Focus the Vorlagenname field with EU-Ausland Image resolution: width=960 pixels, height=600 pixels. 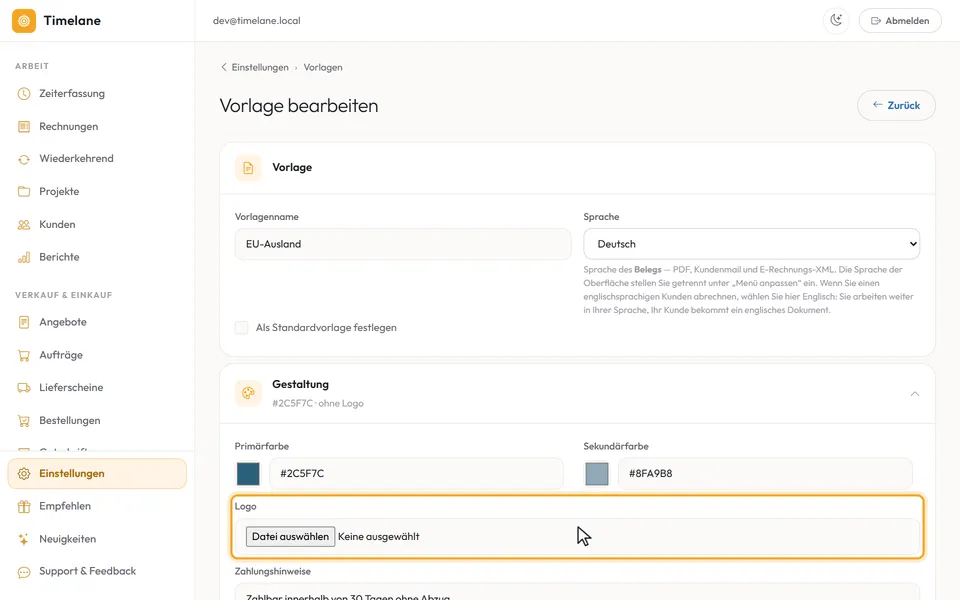[403, 244]
